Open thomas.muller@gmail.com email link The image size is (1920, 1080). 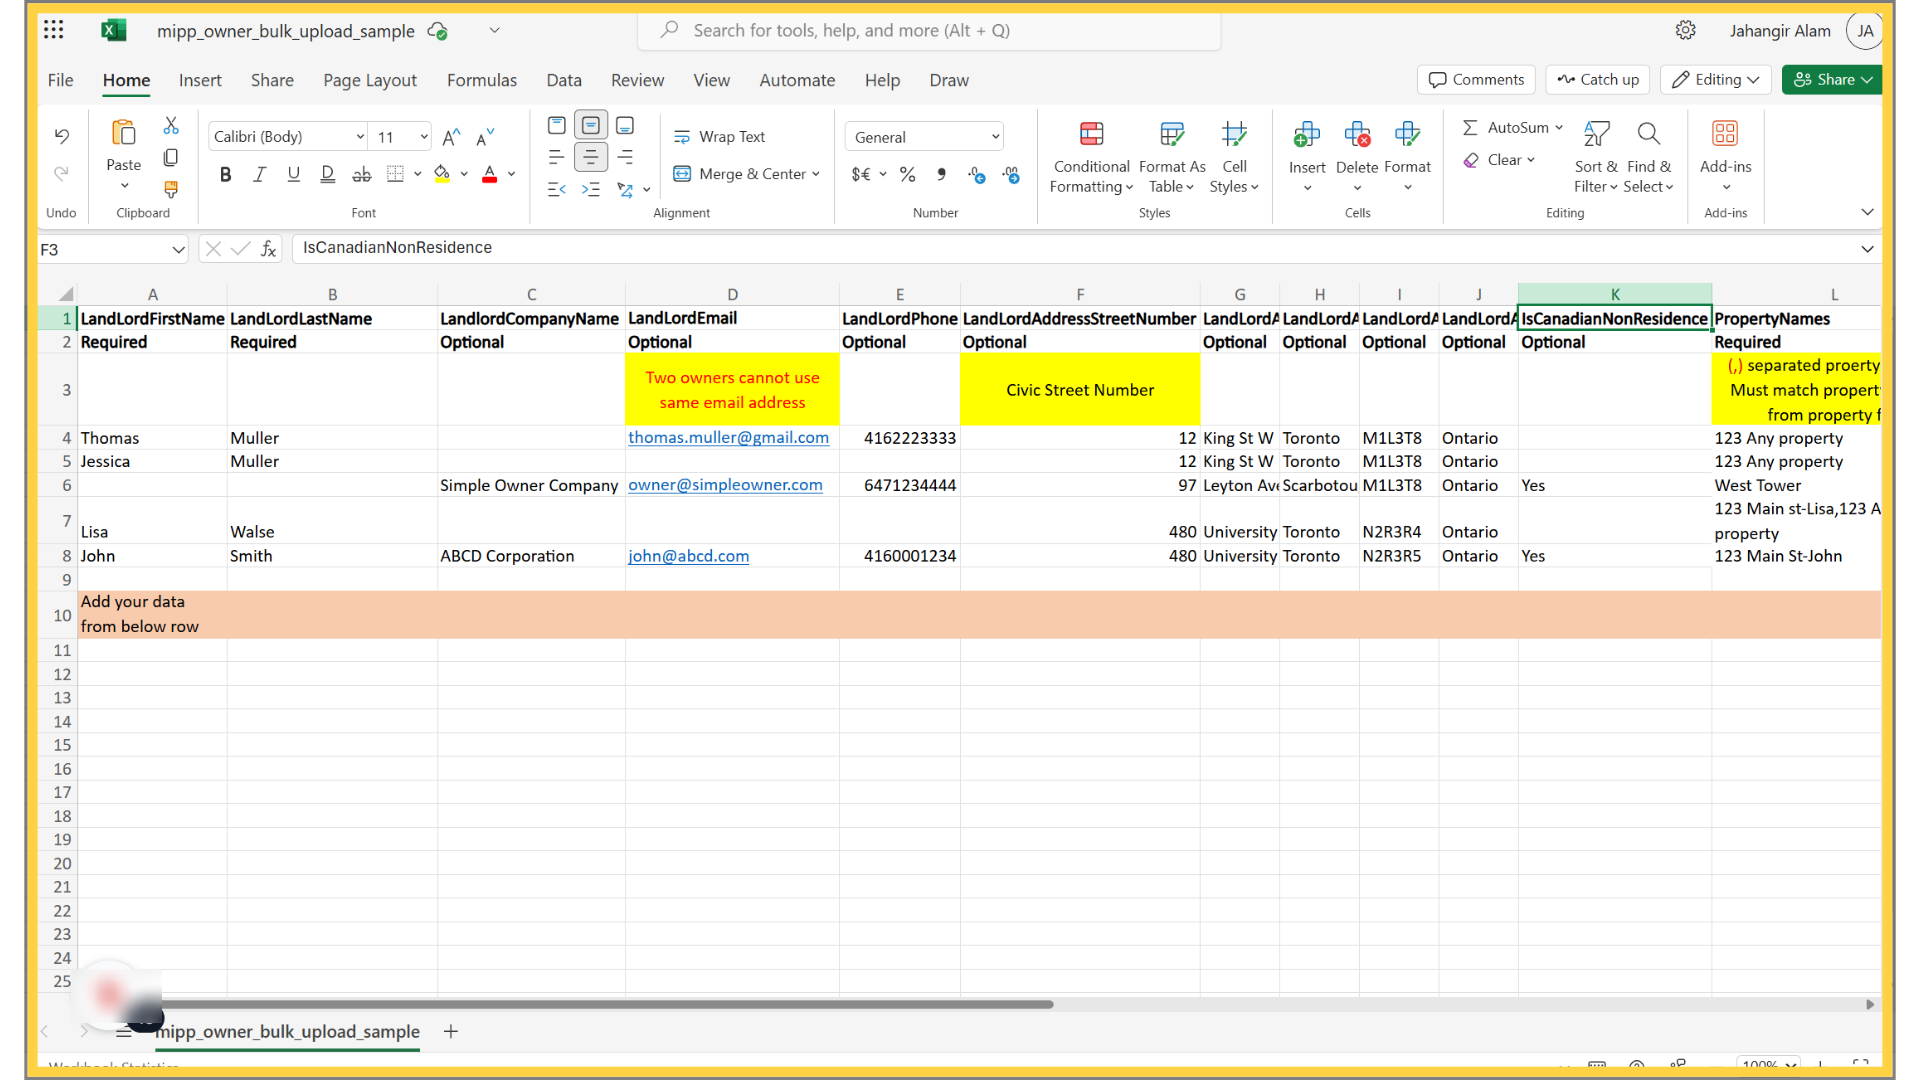(728, 438)
